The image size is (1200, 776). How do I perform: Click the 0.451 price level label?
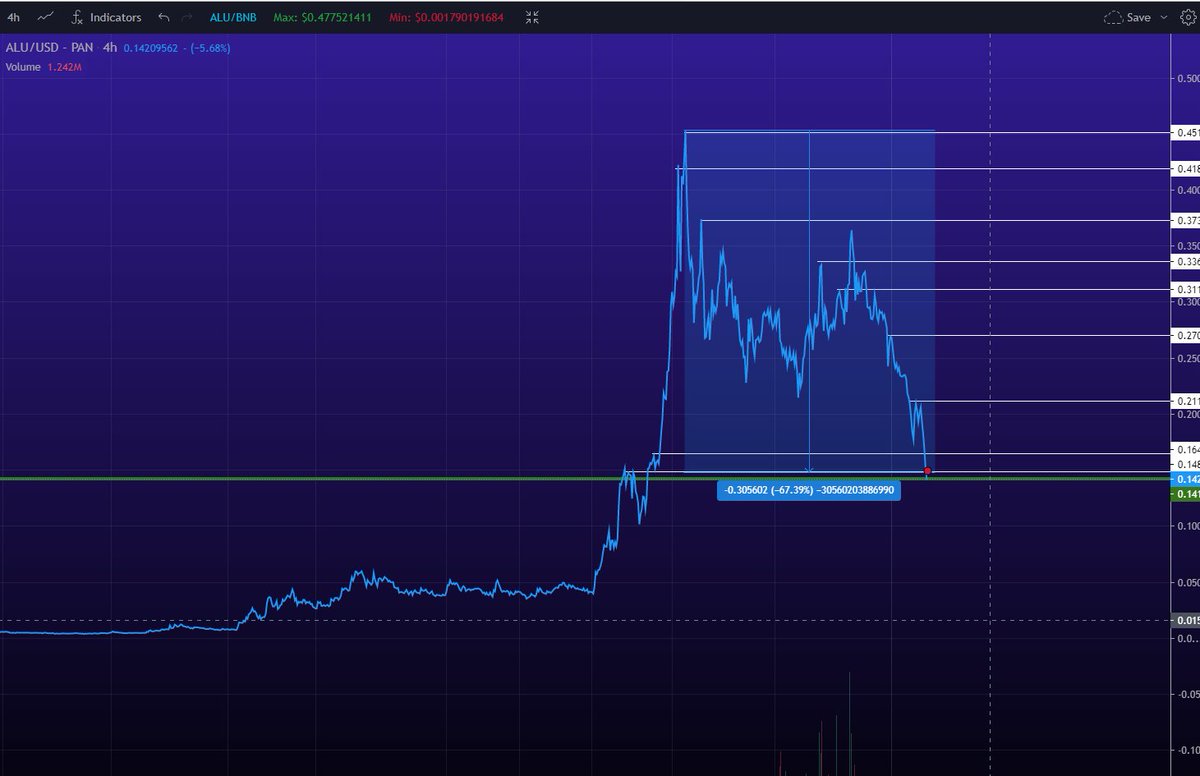tap(1186, 132)
